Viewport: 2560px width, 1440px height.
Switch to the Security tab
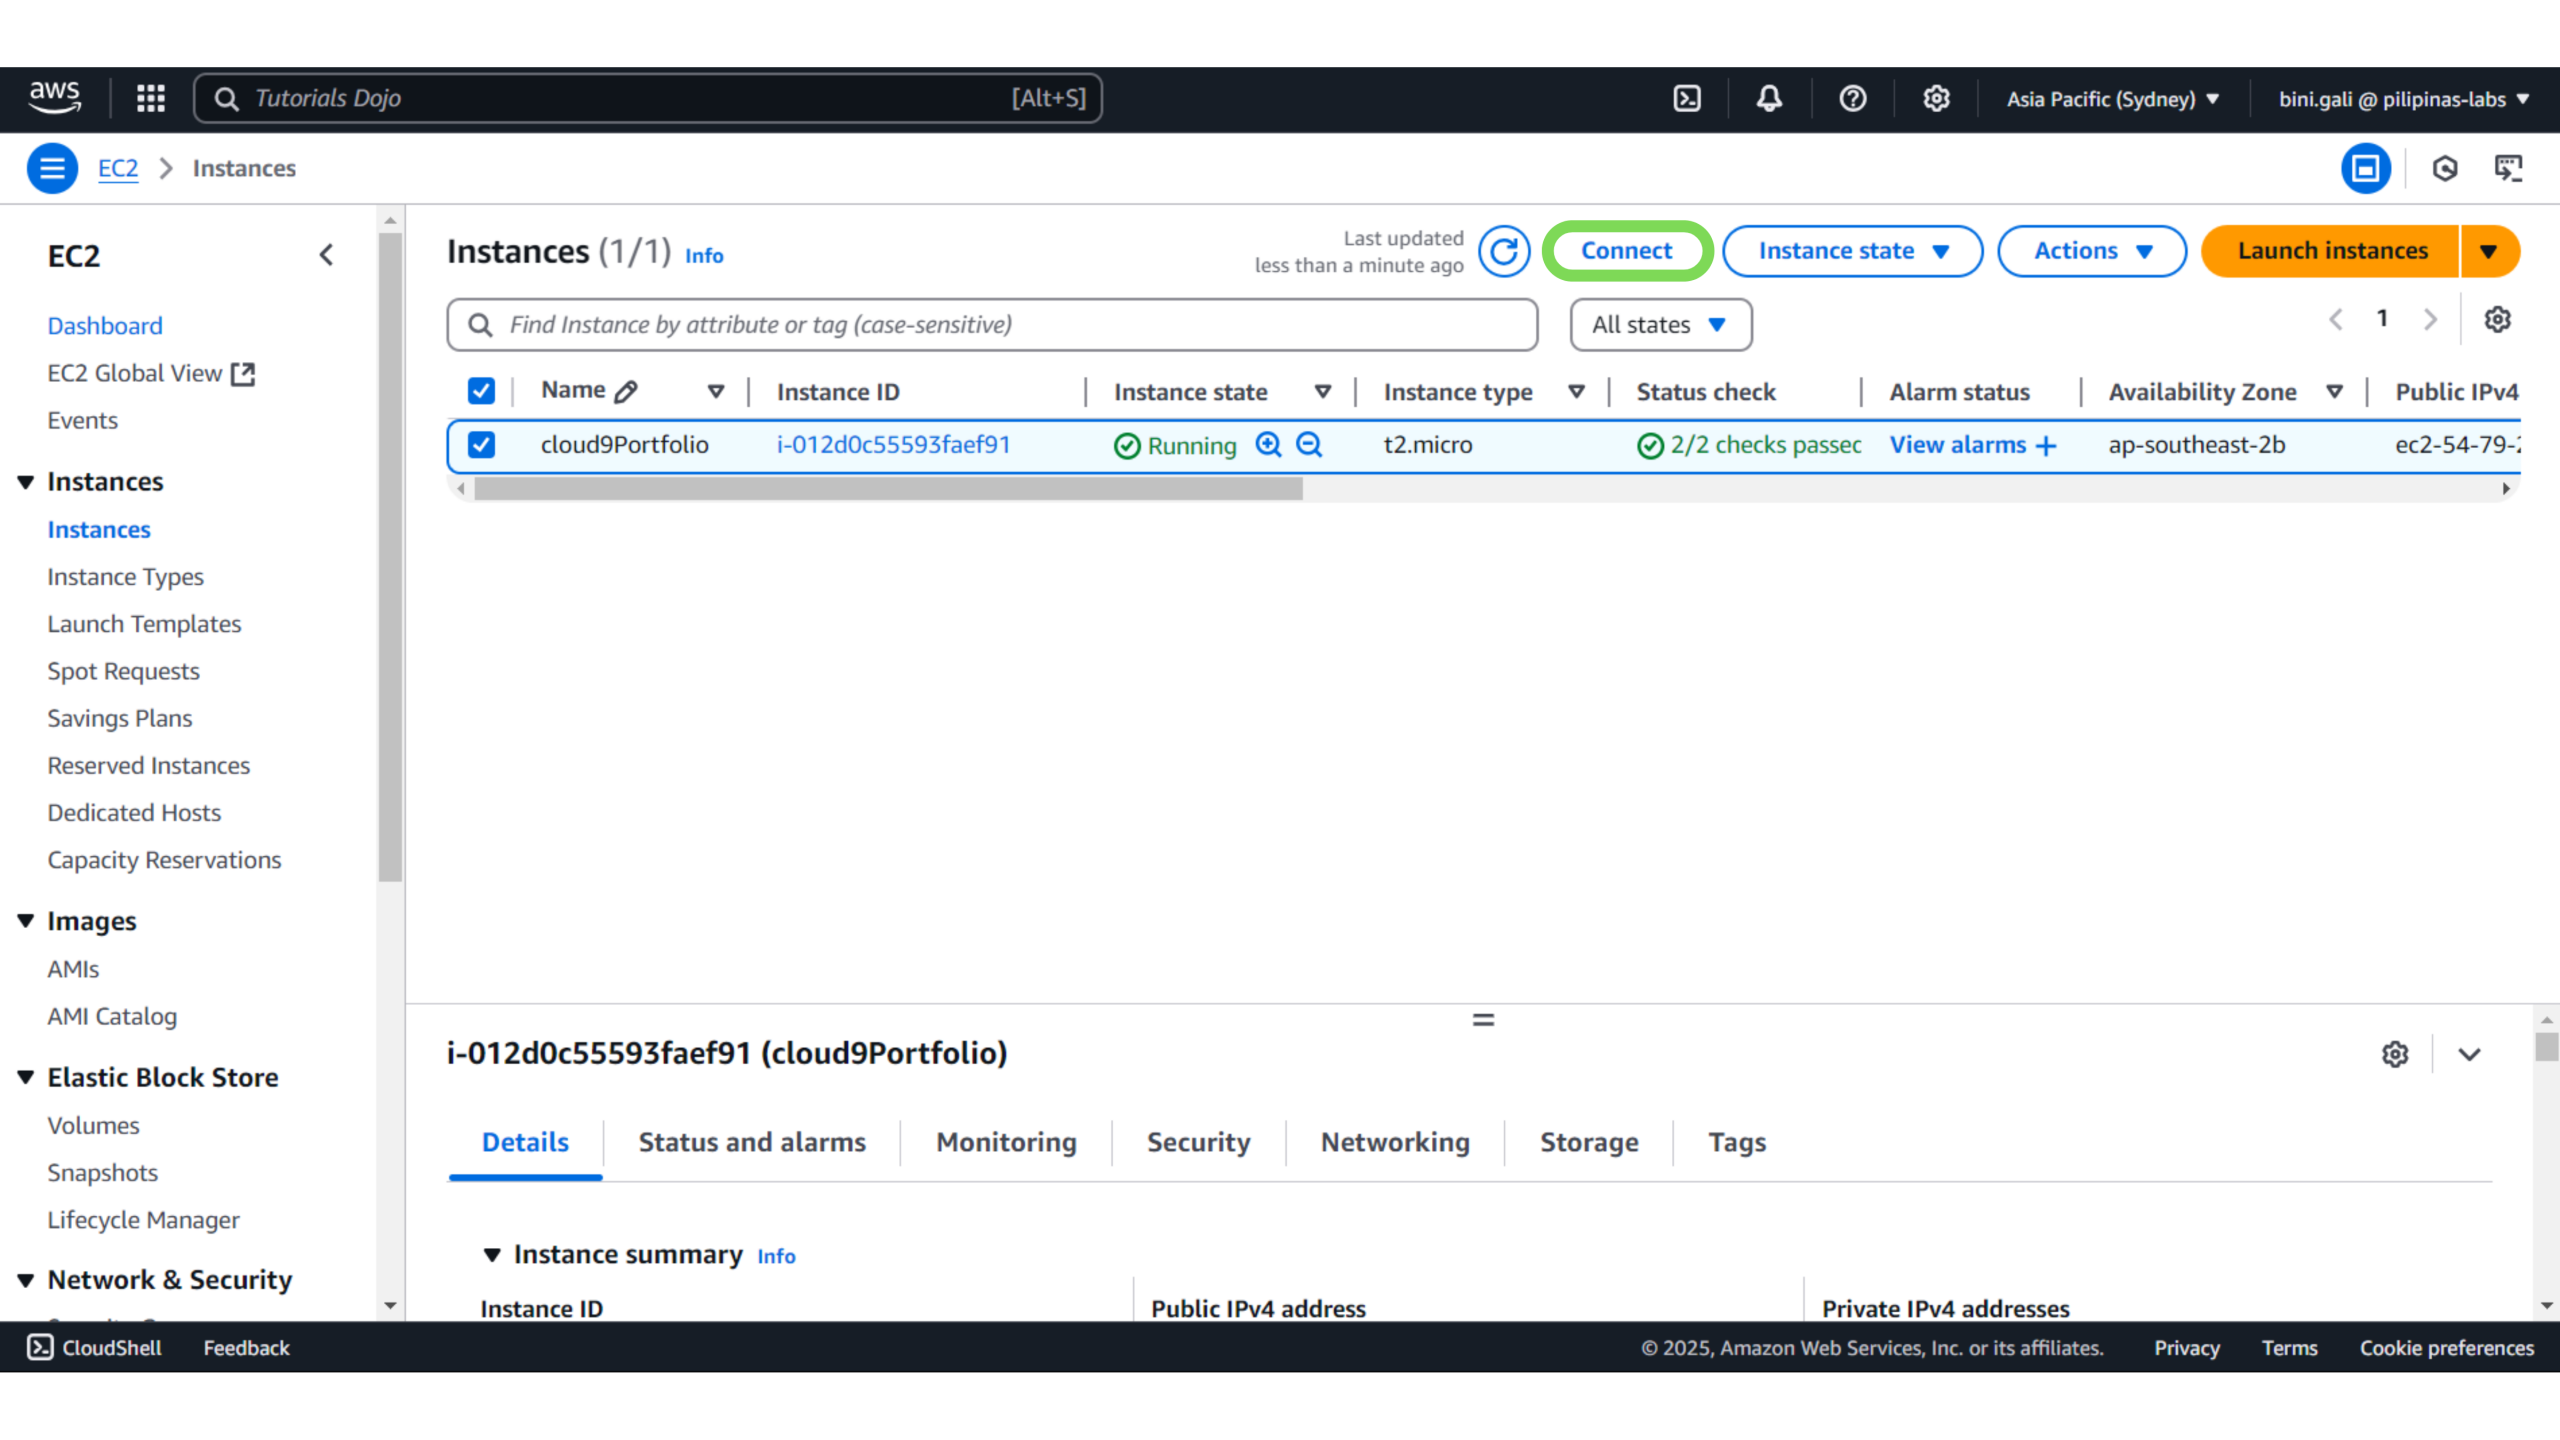1198,1142
